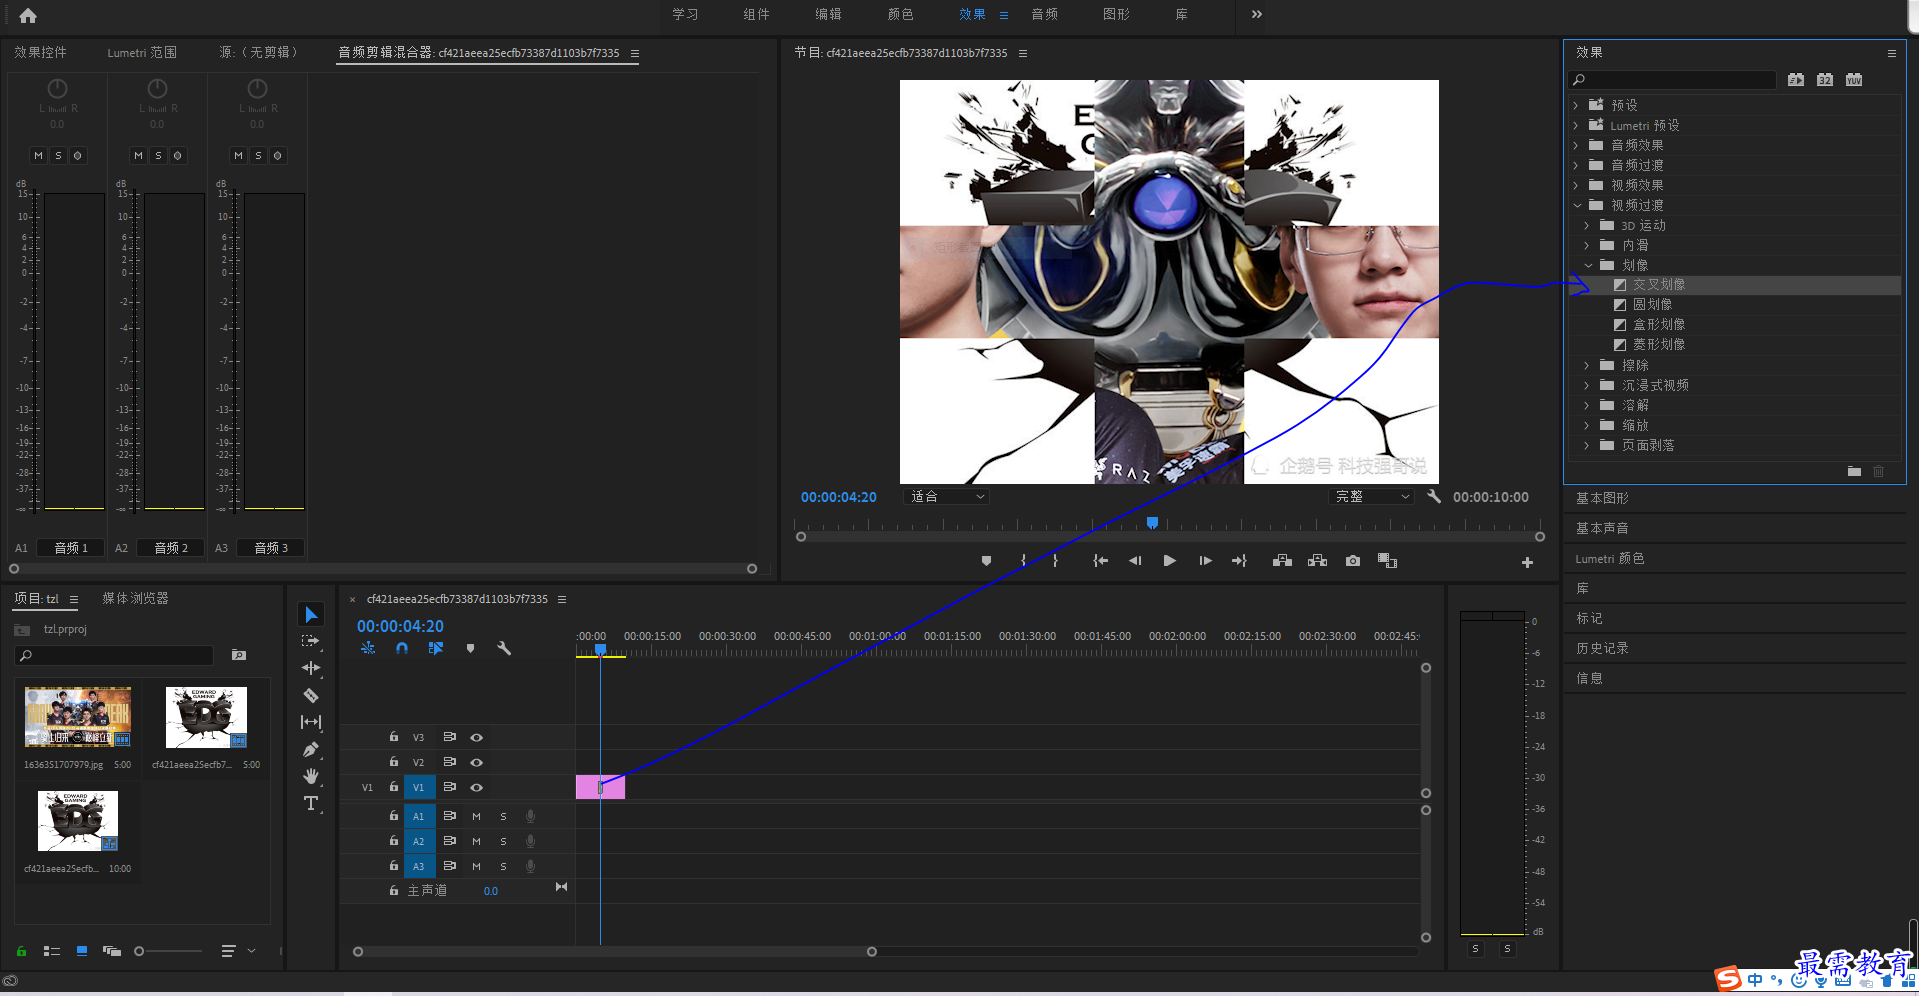Open the 历史记录 panel
Image resolution: width=1919 pixels, height=996 pixels.
click(x=1602, y=648)
